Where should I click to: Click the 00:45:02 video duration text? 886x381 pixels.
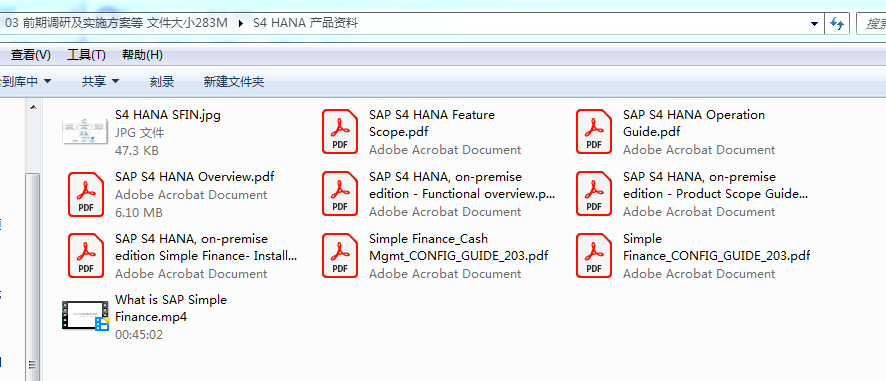pos(138,335)
